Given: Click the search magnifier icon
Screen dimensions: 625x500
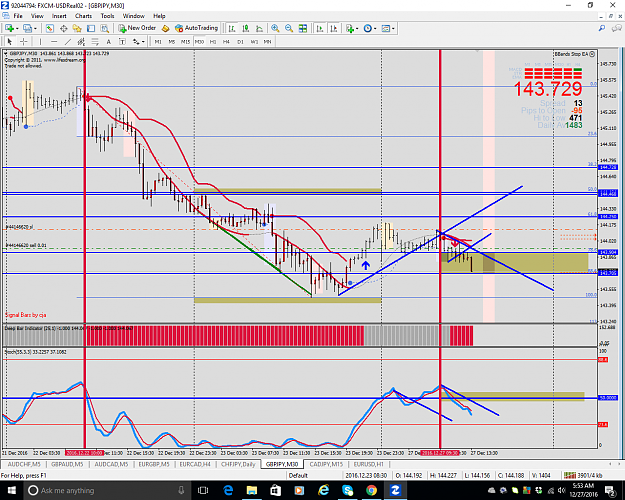Looking at the screenshot, I should (602, 28).
